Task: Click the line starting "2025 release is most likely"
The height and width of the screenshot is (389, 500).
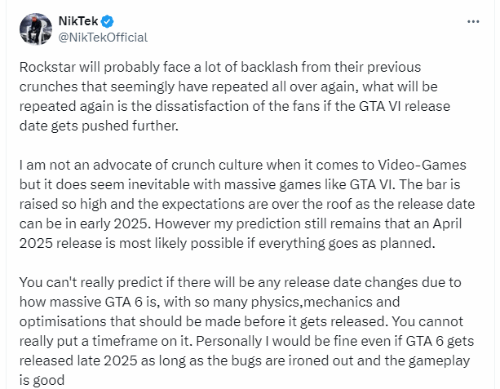Action: [x=227, y=243]
